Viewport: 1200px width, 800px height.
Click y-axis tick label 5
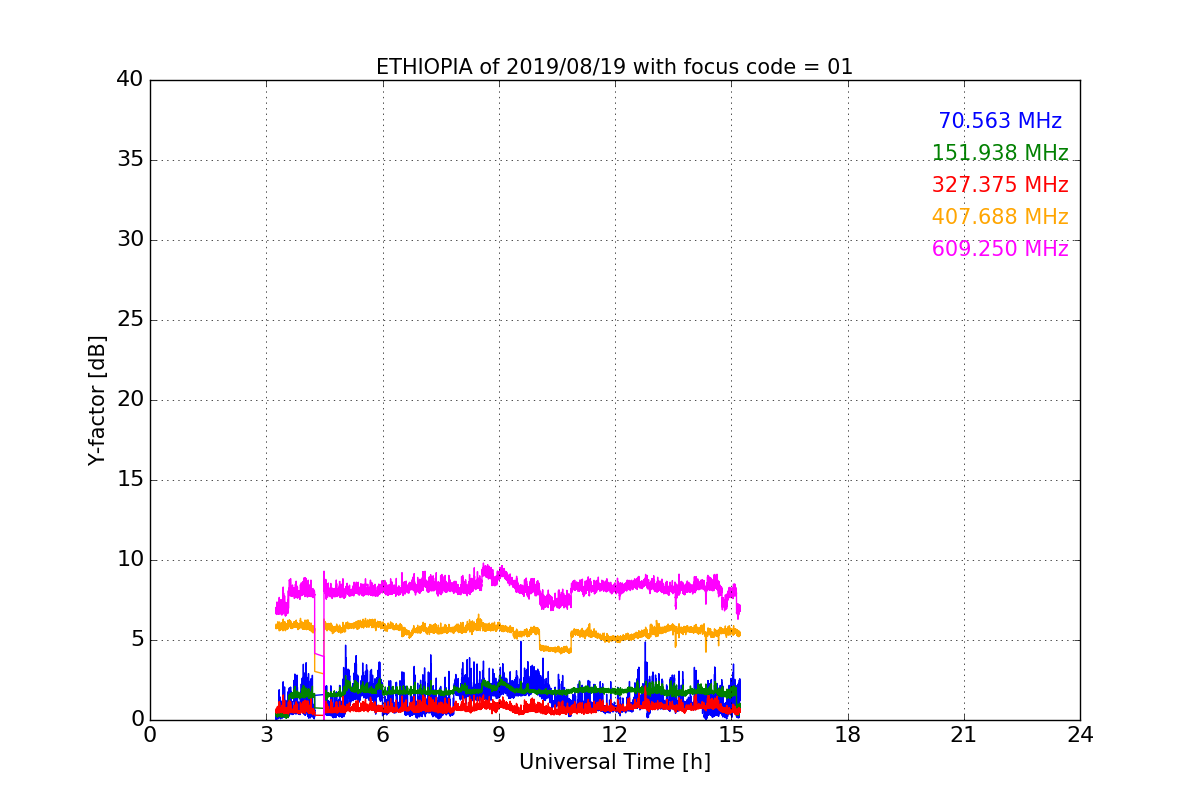tap(136, 640)
